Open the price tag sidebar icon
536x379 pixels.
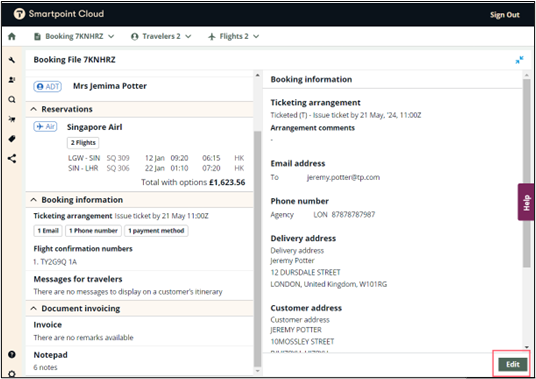(12, 139)
